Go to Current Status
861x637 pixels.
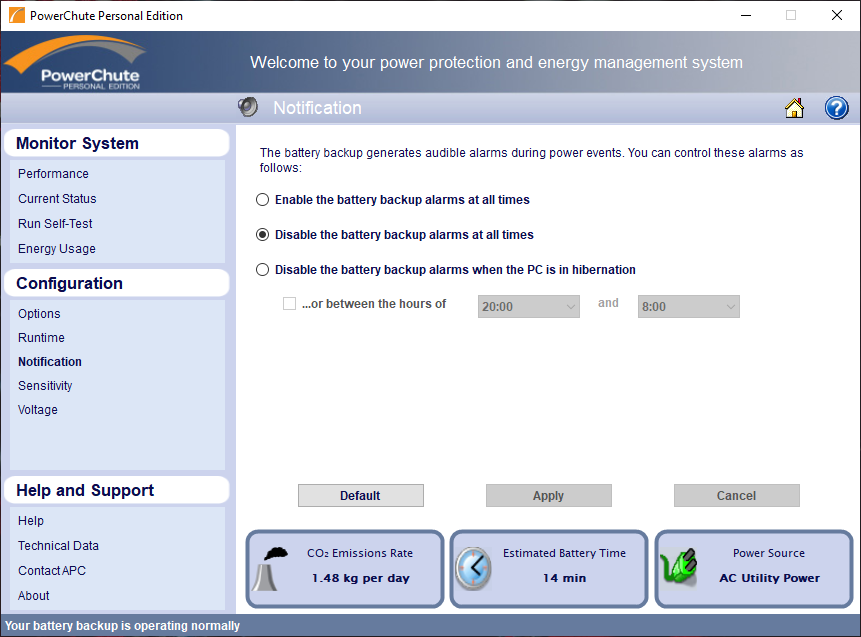pos(57,199)
